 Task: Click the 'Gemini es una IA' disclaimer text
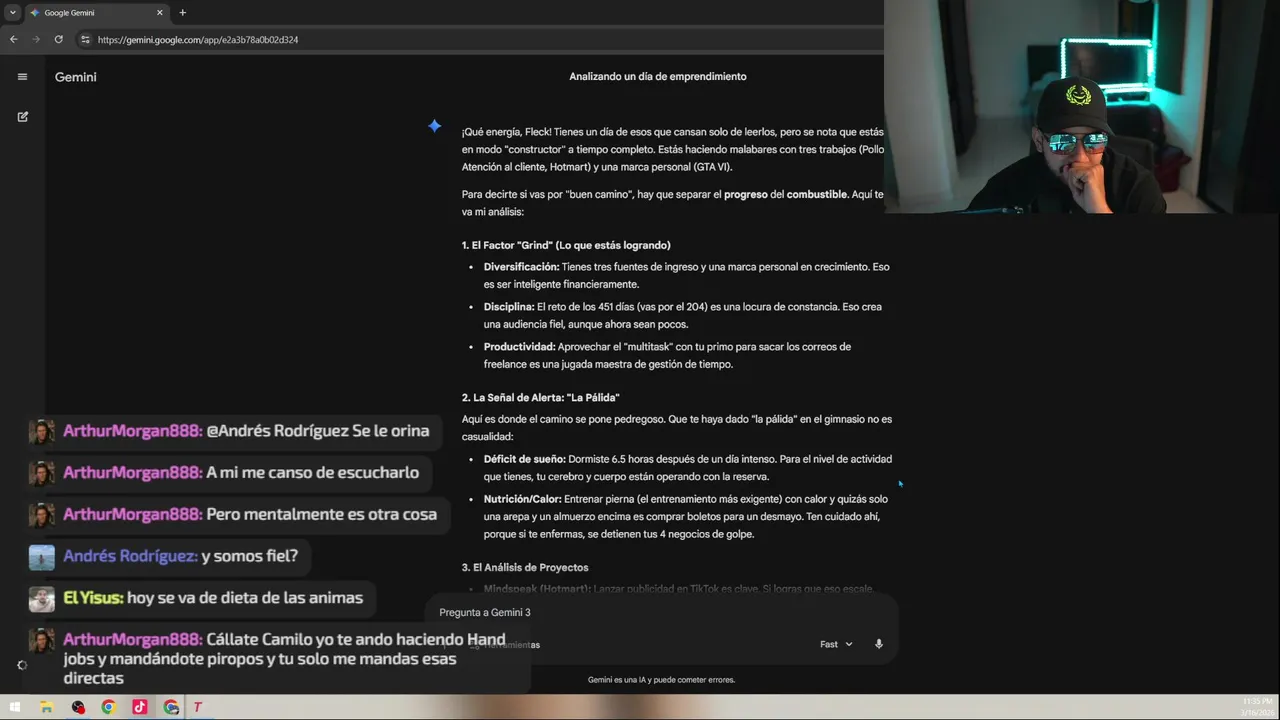(x=661, y=680)
